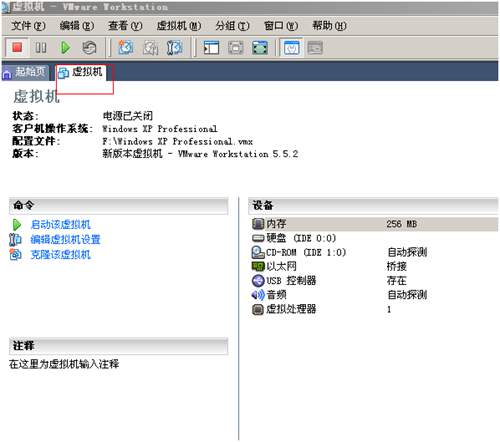Open the Snapshot Manager toolbar icon
This screenshot has width=500, height=442.
174,48
